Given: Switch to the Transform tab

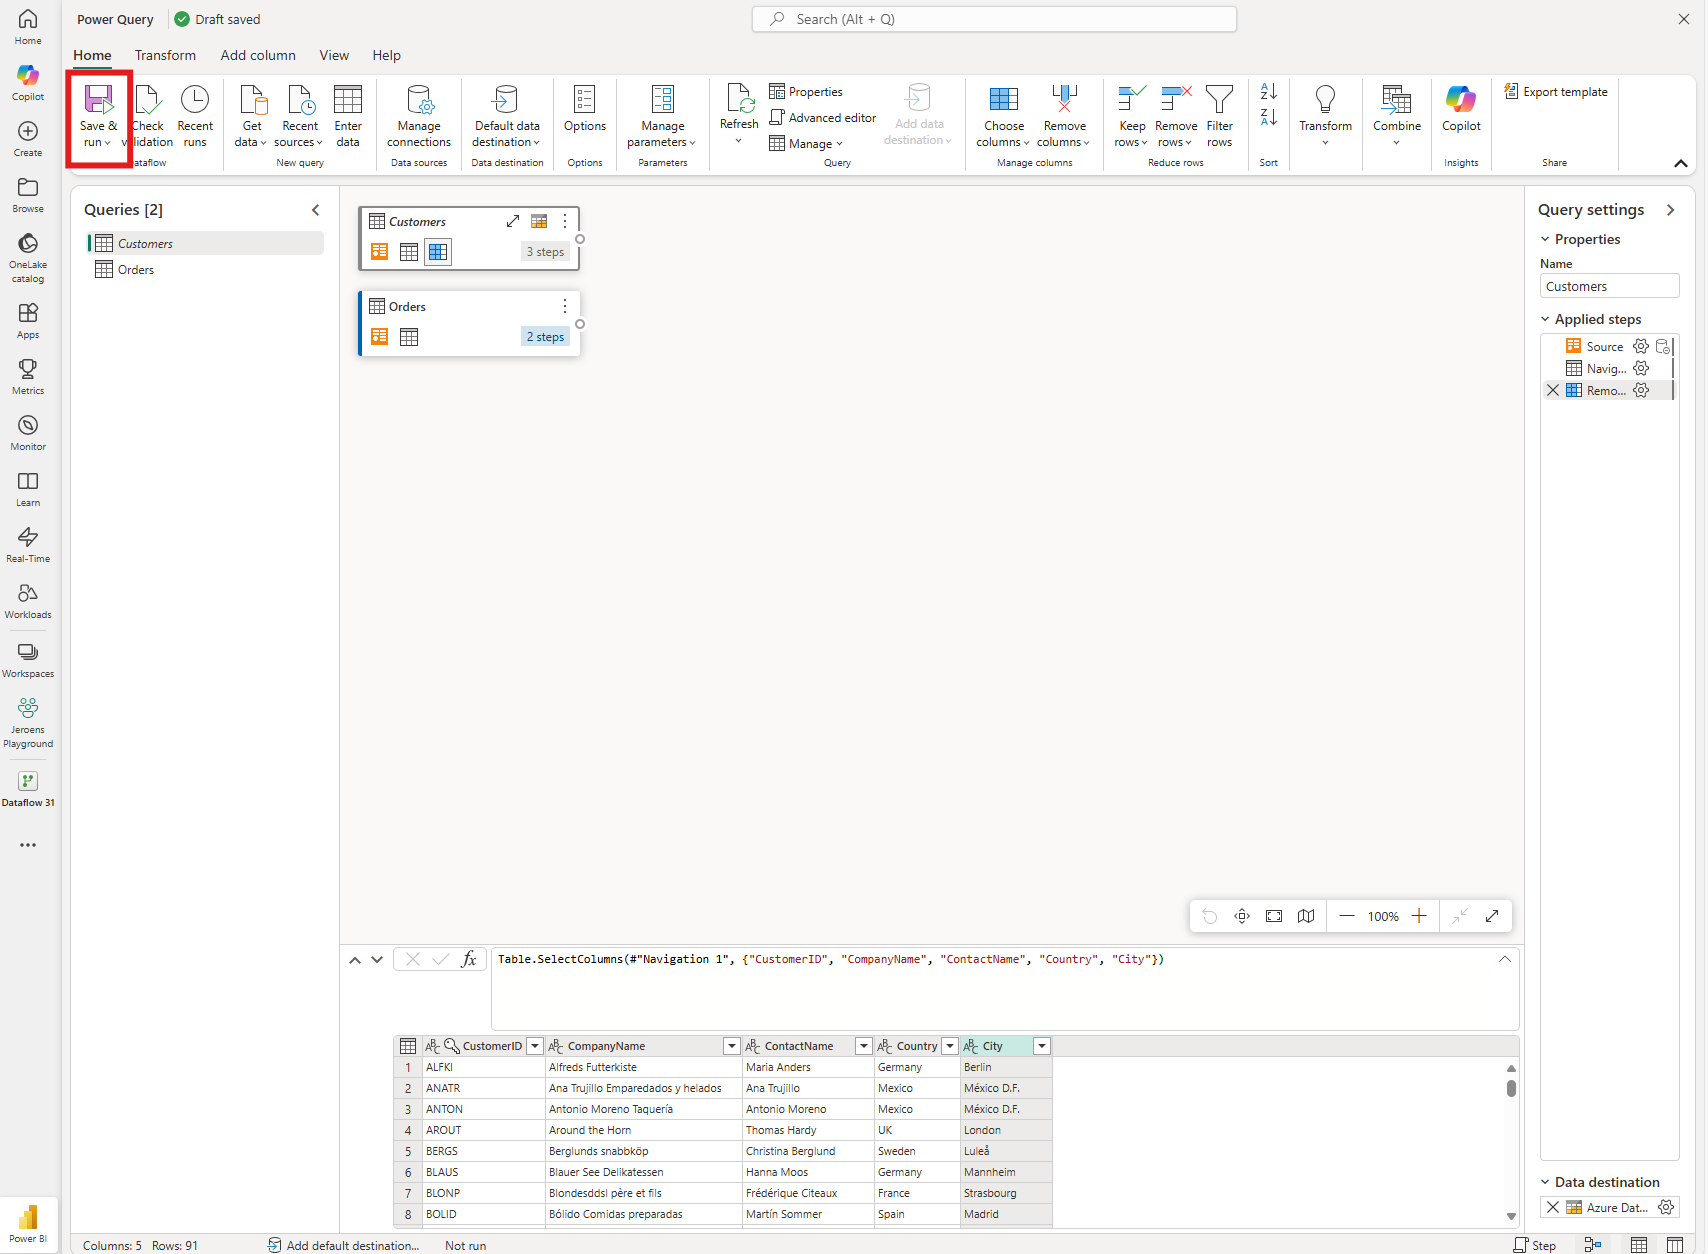Looking at the screenshot, I should [x=166, y=55].
